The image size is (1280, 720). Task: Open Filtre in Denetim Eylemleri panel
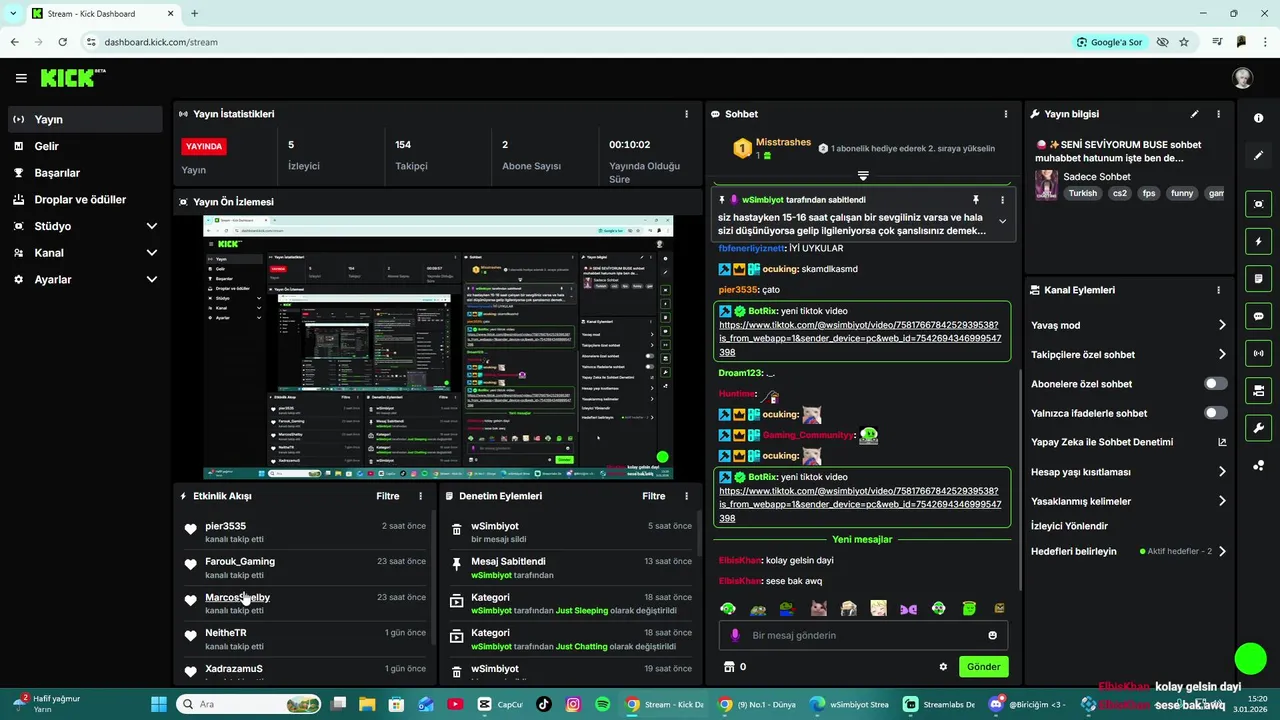654,496
